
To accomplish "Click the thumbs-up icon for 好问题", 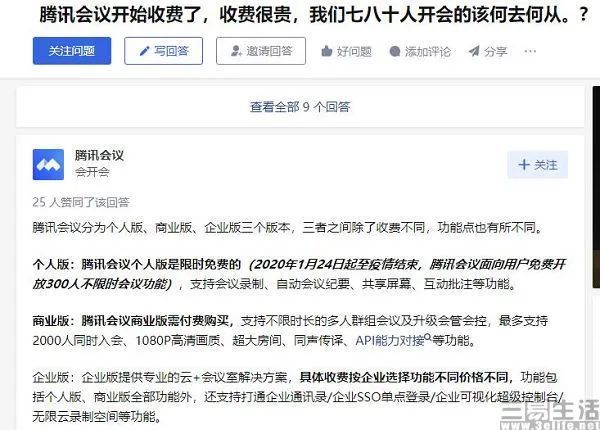I will click(x=326, y=51).
